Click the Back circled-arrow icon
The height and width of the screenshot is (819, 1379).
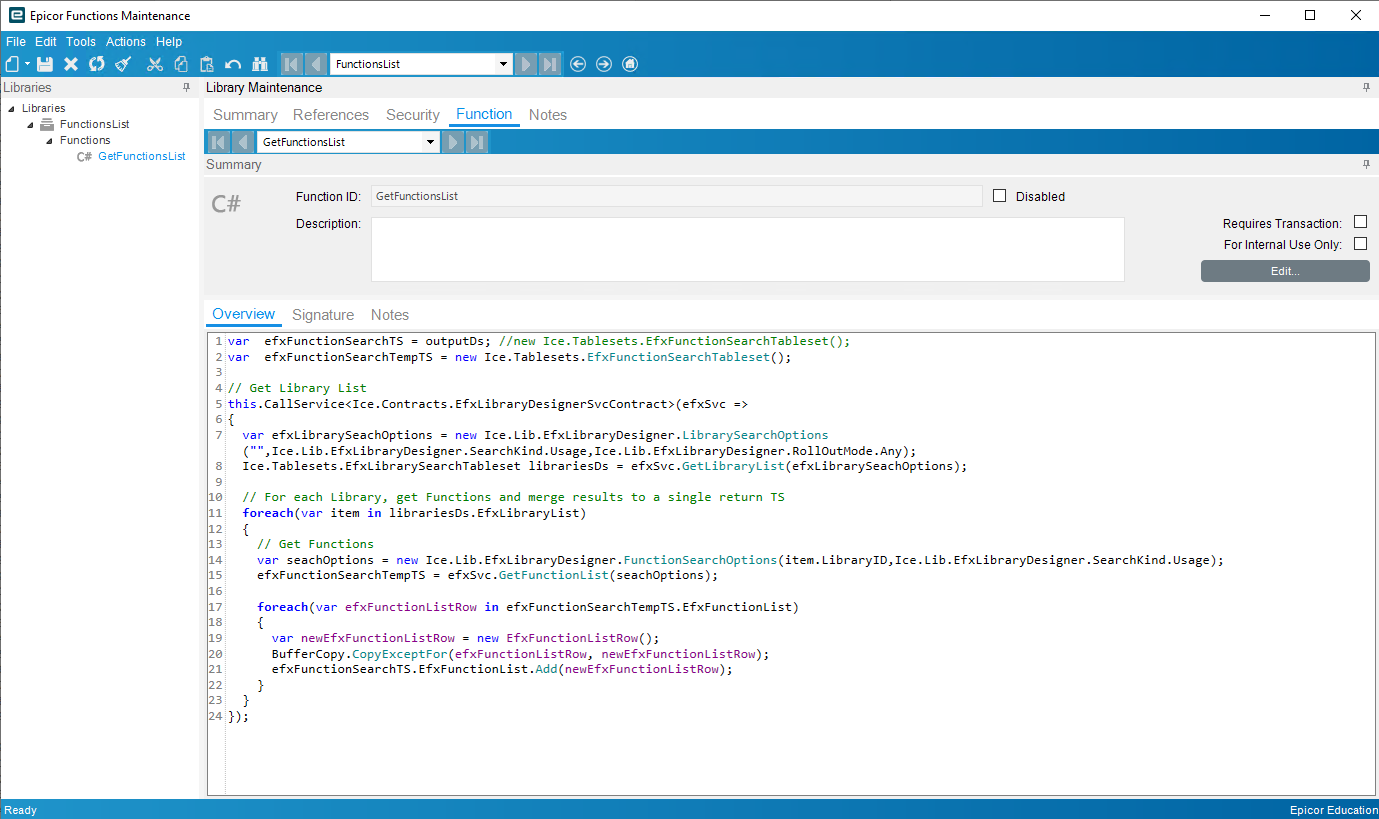(x=578, y=64)
